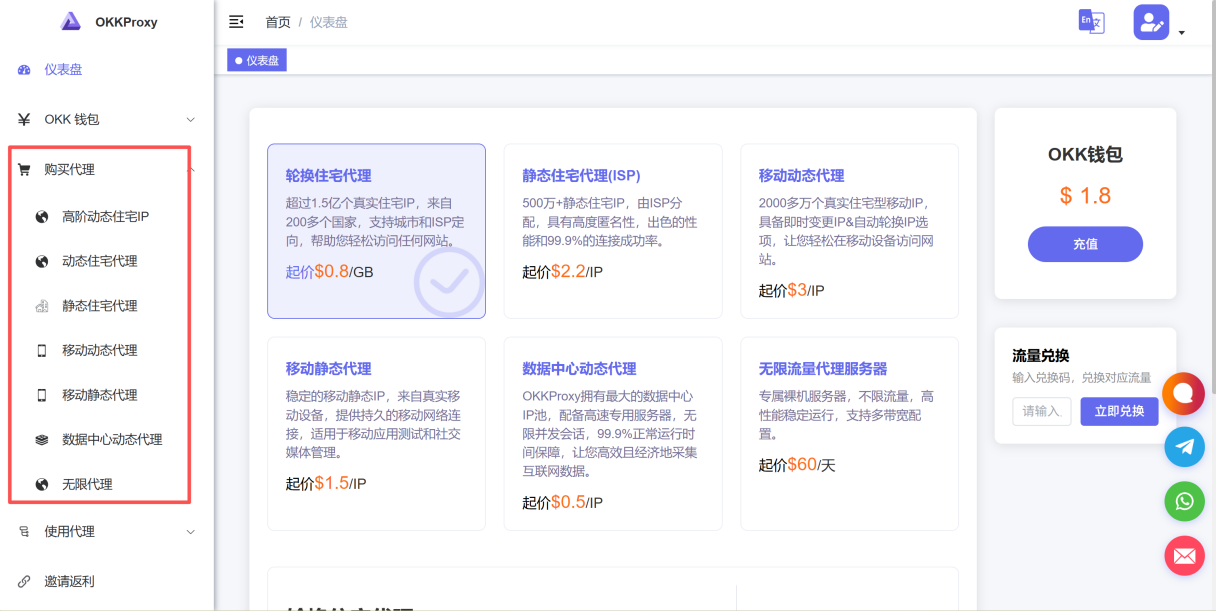This screenshot has height=611, width=1216.
Task: Click the phone icon beside 移动静态代理
Action: click(x=42, y=395)
